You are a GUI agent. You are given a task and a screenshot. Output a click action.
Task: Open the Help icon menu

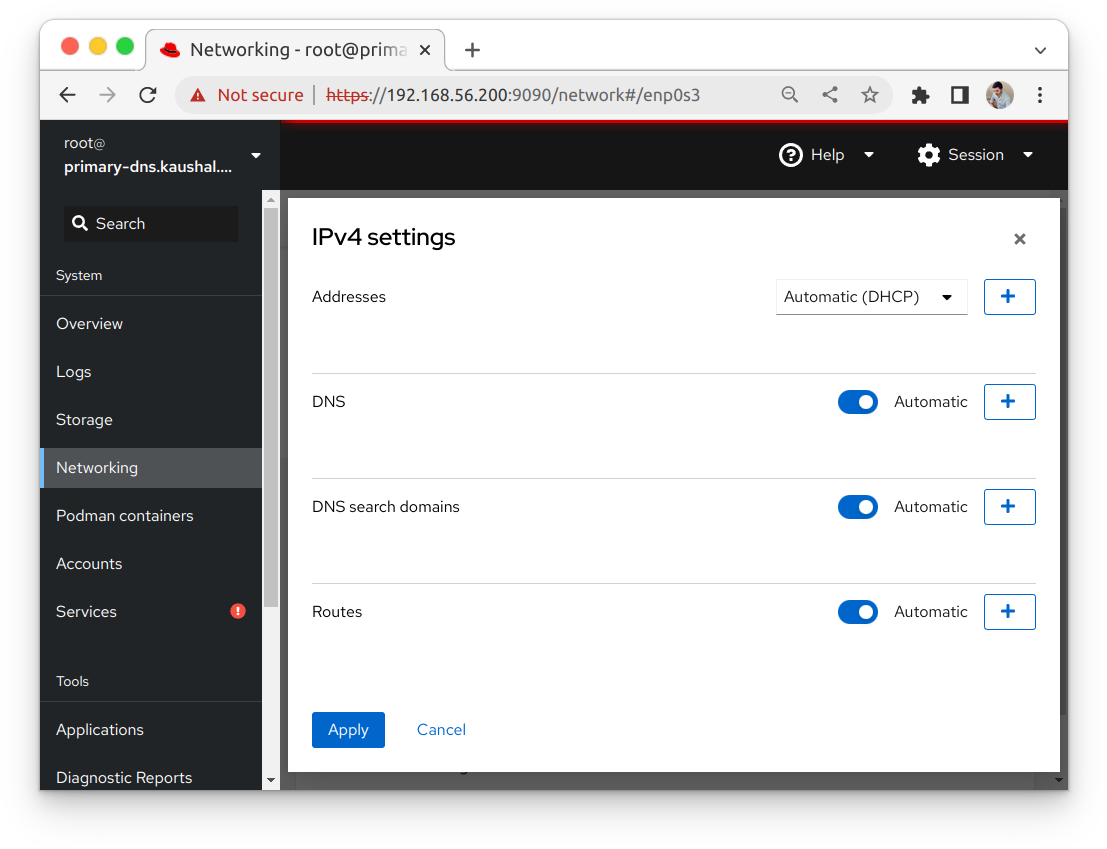tap(789, 154)
